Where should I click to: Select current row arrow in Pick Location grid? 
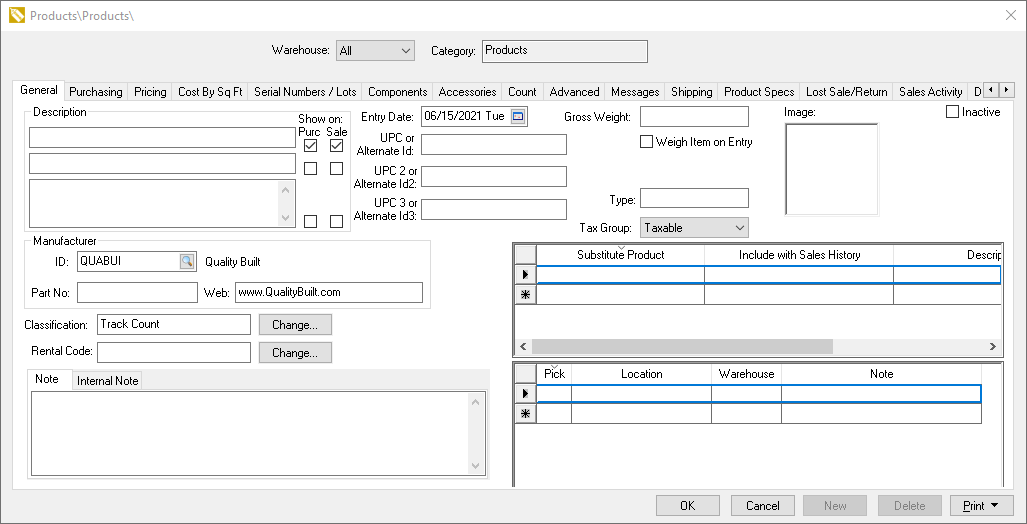525,394
